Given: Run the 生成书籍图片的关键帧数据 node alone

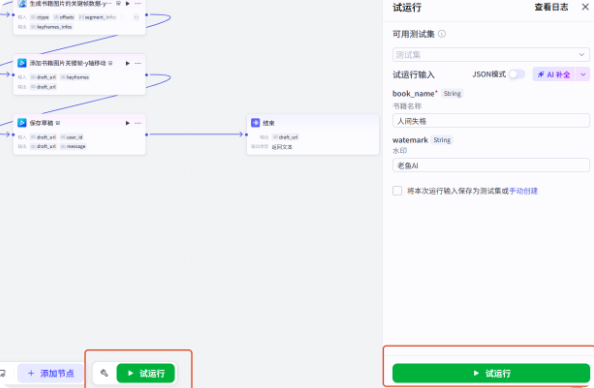Looking at the screenshot, I should click(x=128, y=3).
